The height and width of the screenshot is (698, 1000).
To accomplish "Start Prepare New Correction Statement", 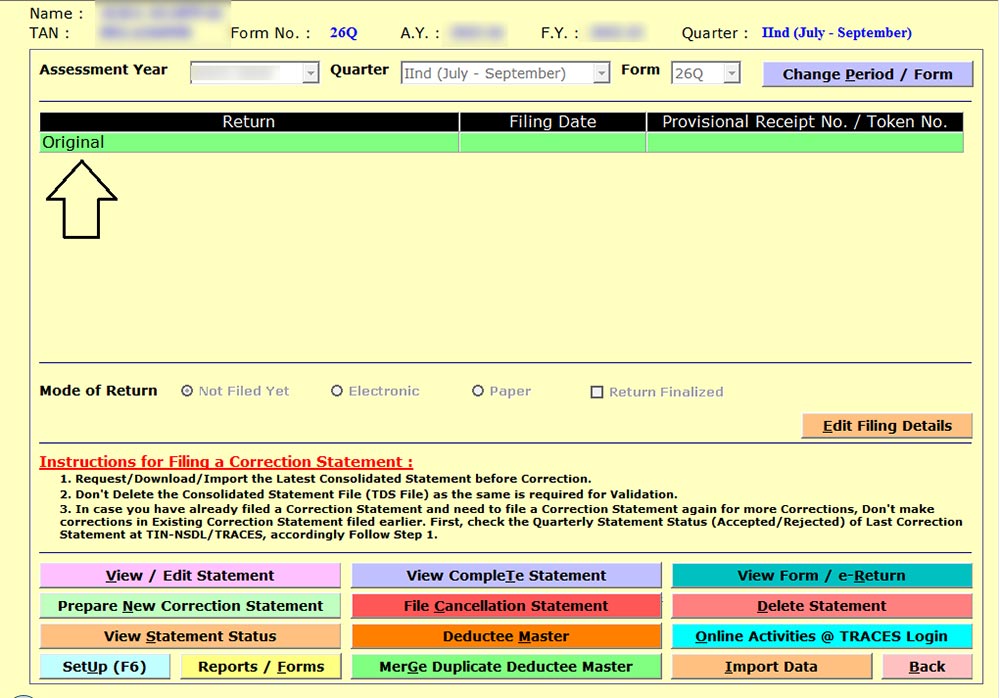I will [190, 606].
